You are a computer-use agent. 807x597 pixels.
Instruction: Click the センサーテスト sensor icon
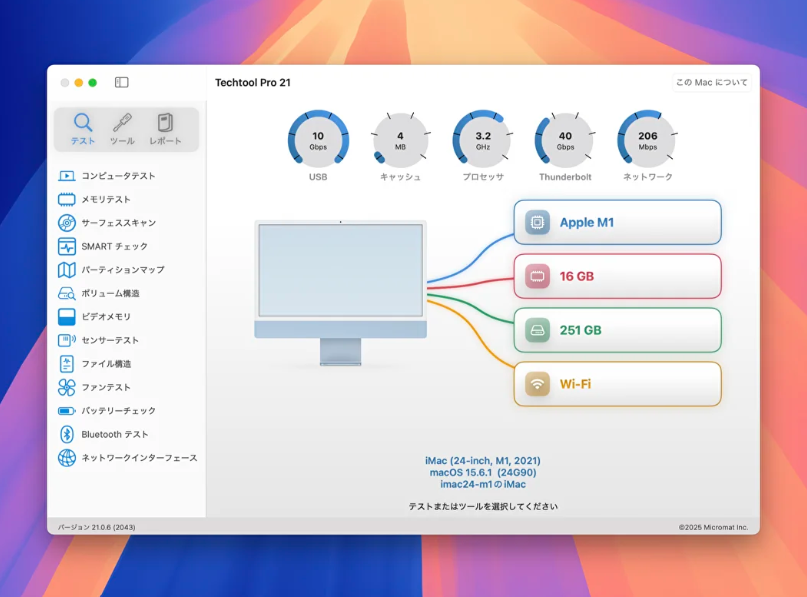pyautogui.click(x=66, y=340)
